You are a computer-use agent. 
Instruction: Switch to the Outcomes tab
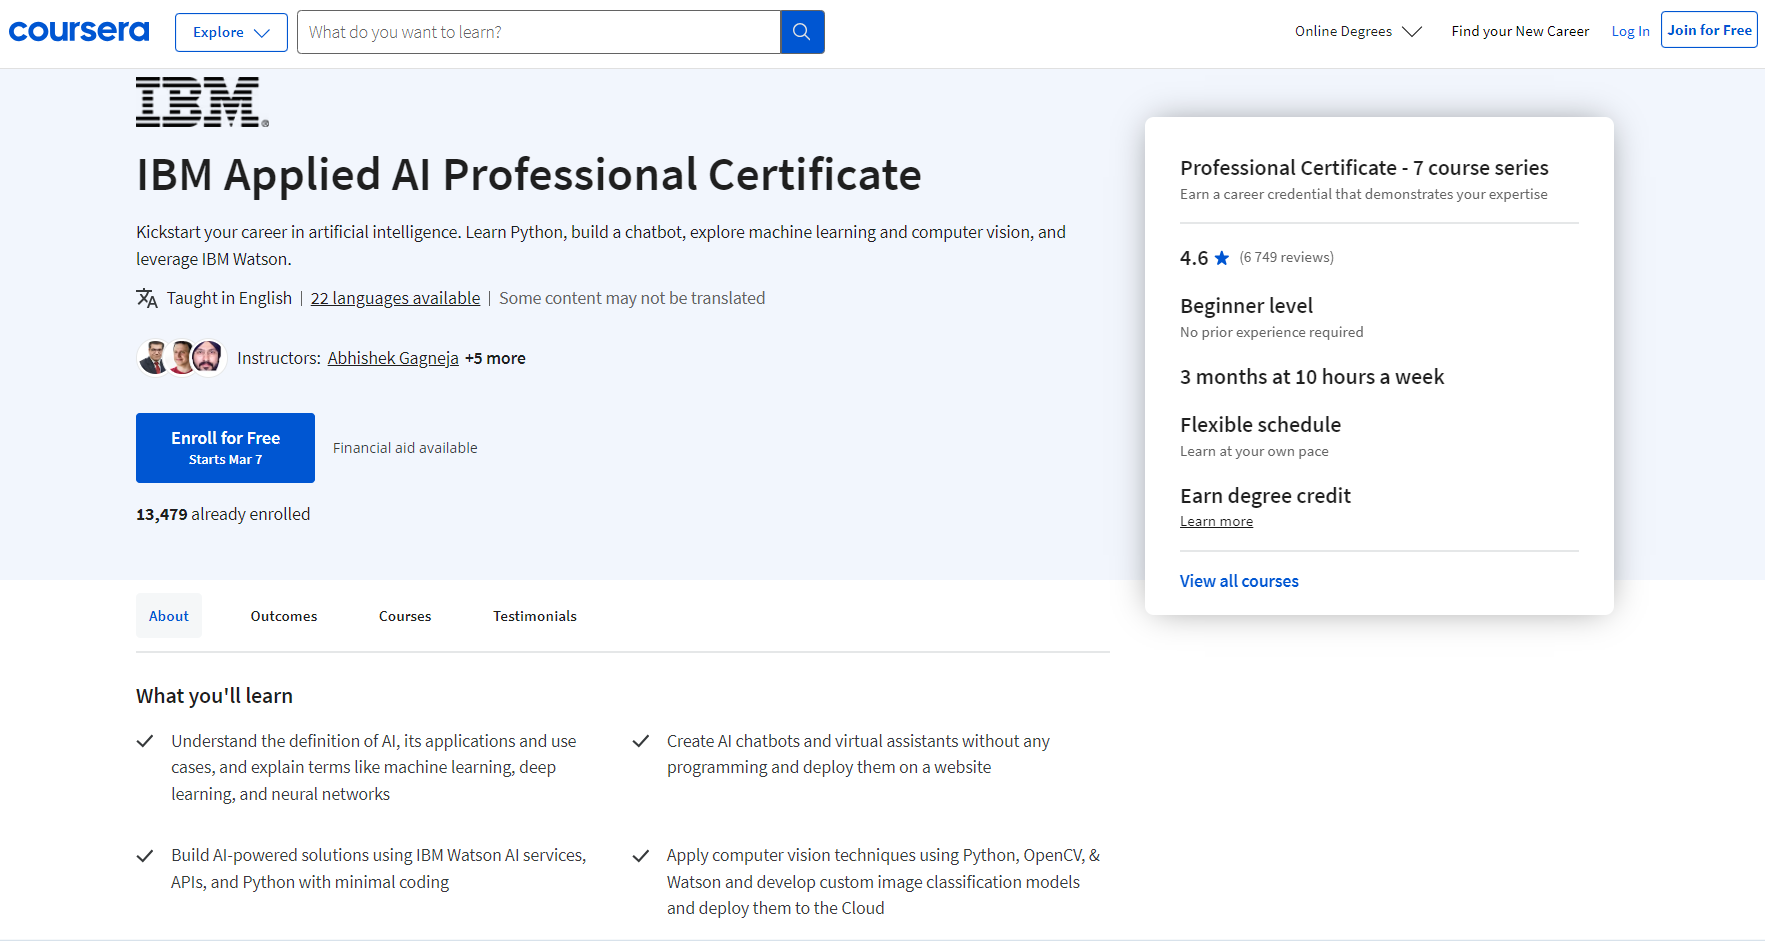[284, 616]
